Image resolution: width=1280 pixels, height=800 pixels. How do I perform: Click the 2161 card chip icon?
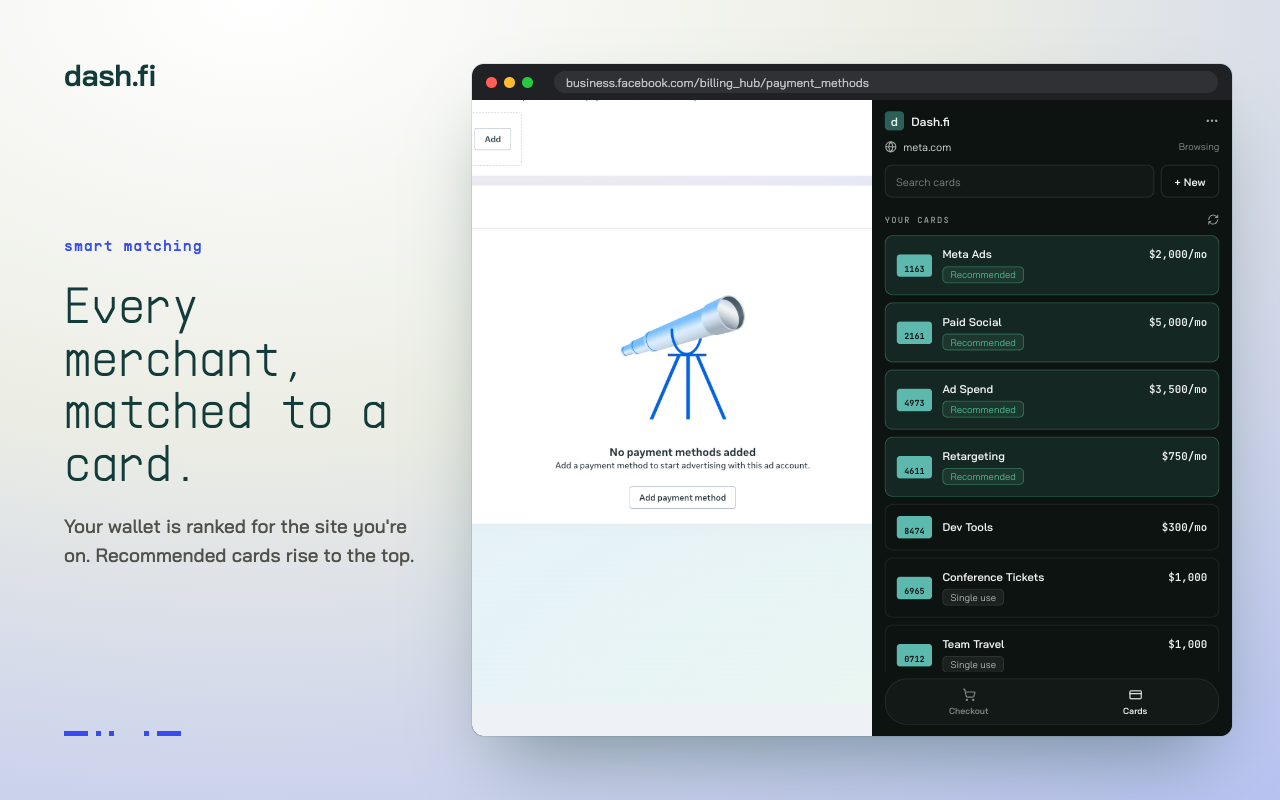pos(914,334)
